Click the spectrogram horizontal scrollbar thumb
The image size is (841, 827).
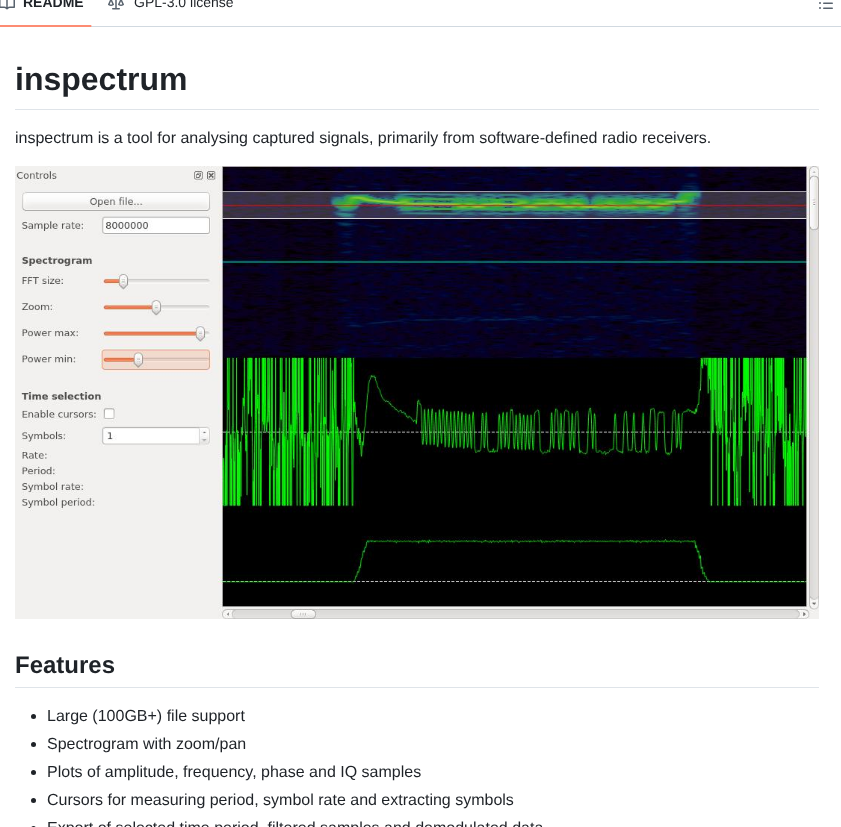pos(303,612)
